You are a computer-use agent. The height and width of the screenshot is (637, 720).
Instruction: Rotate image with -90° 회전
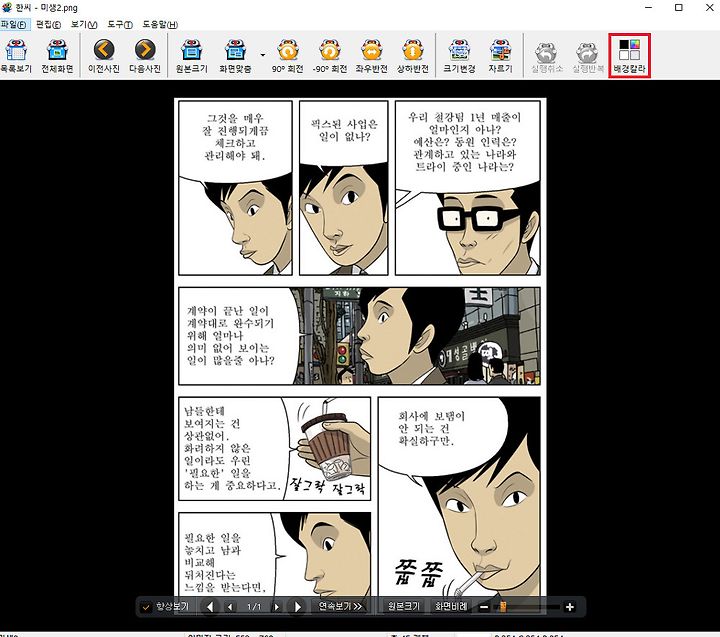(330, 56)
